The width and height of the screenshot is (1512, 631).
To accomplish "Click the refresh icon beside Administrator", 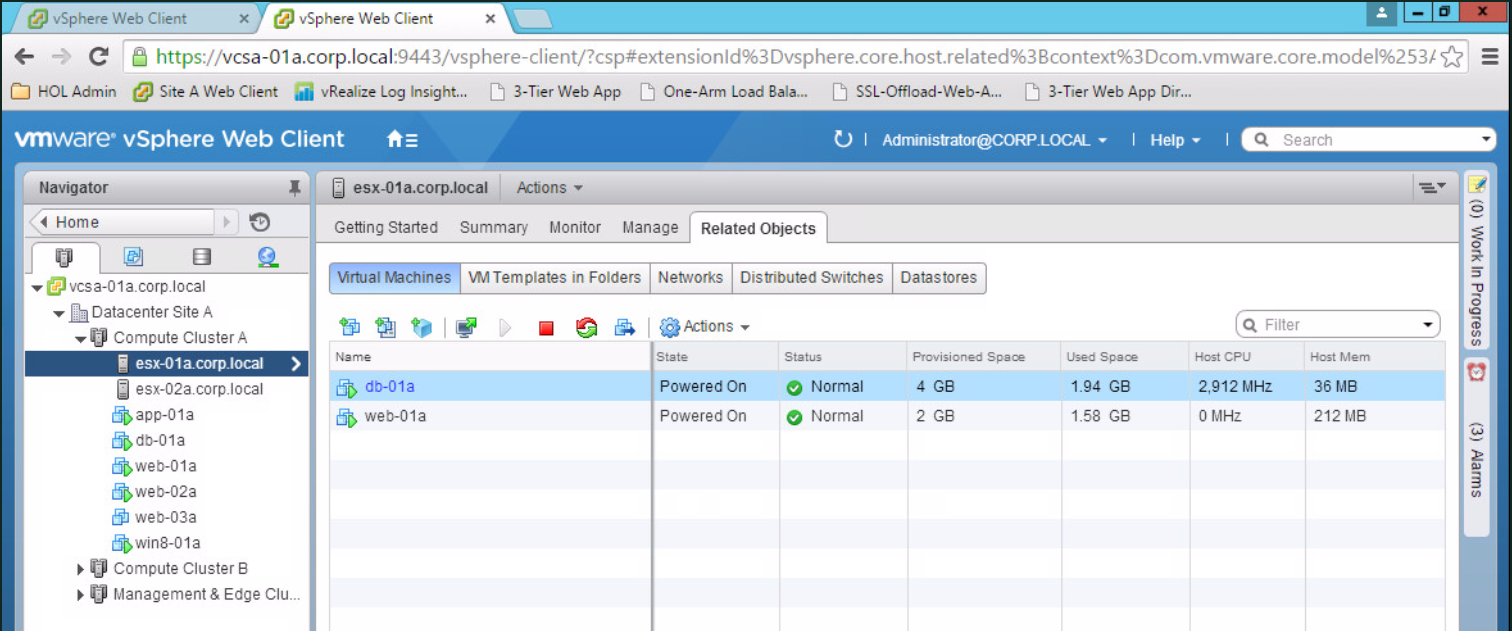I will pyautogui.click(x=843, y=140).
